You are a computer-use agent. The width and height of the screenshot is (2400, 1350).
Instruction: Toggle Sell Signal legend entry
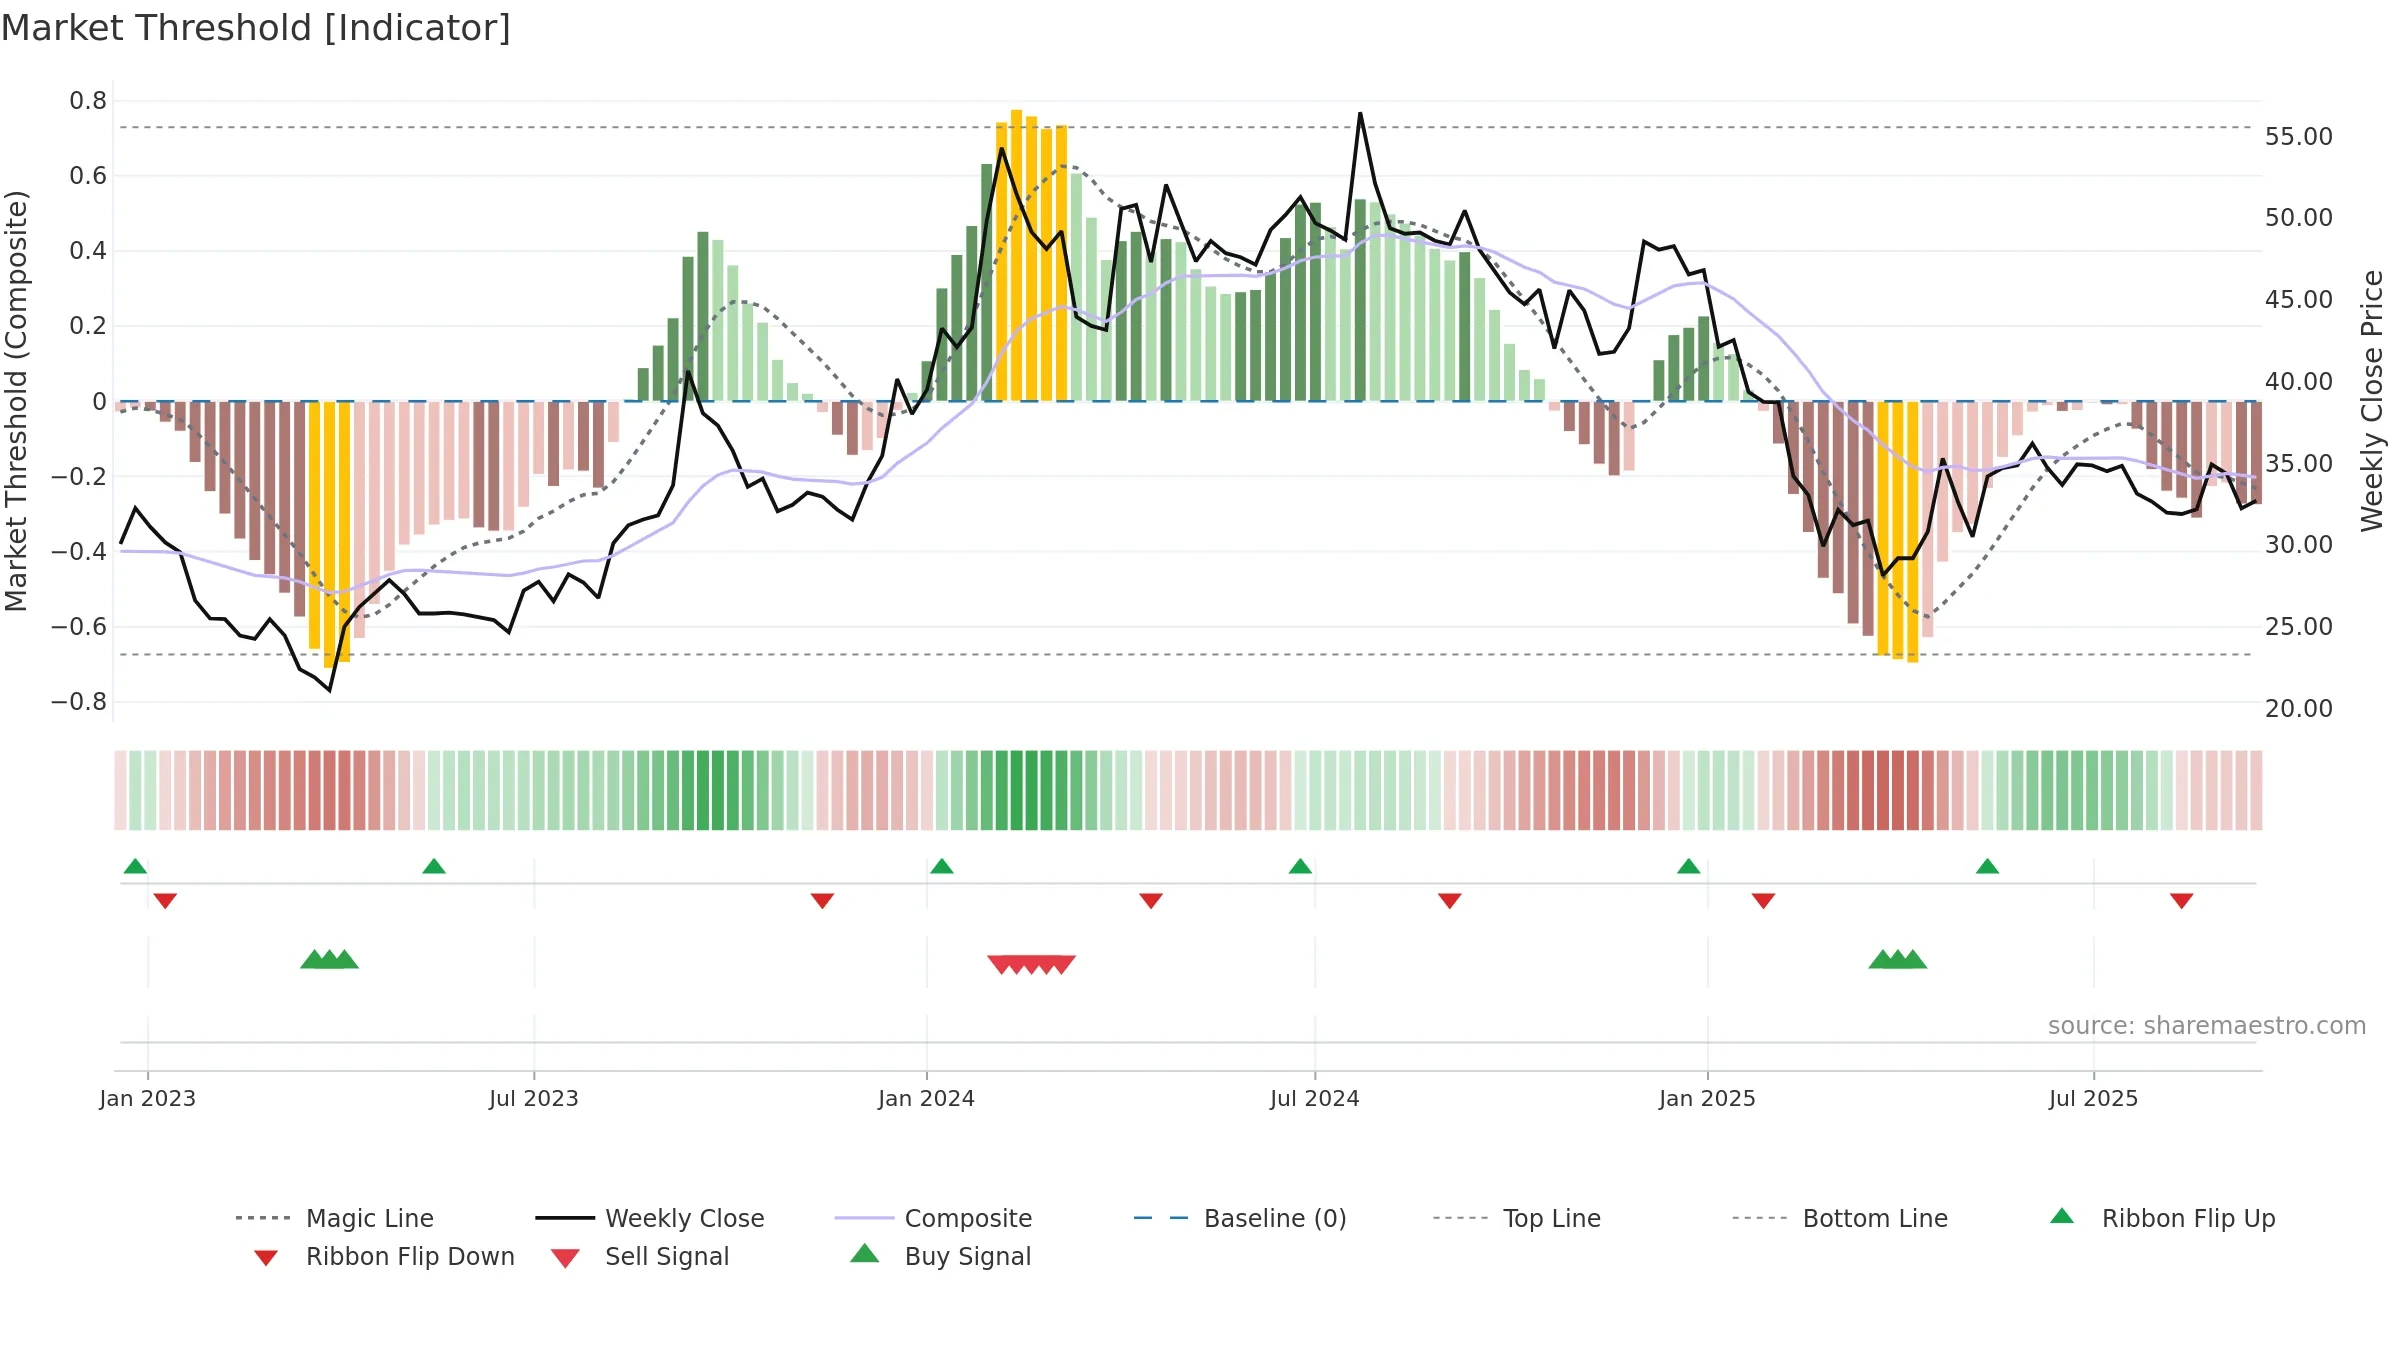click(640, 1256)
